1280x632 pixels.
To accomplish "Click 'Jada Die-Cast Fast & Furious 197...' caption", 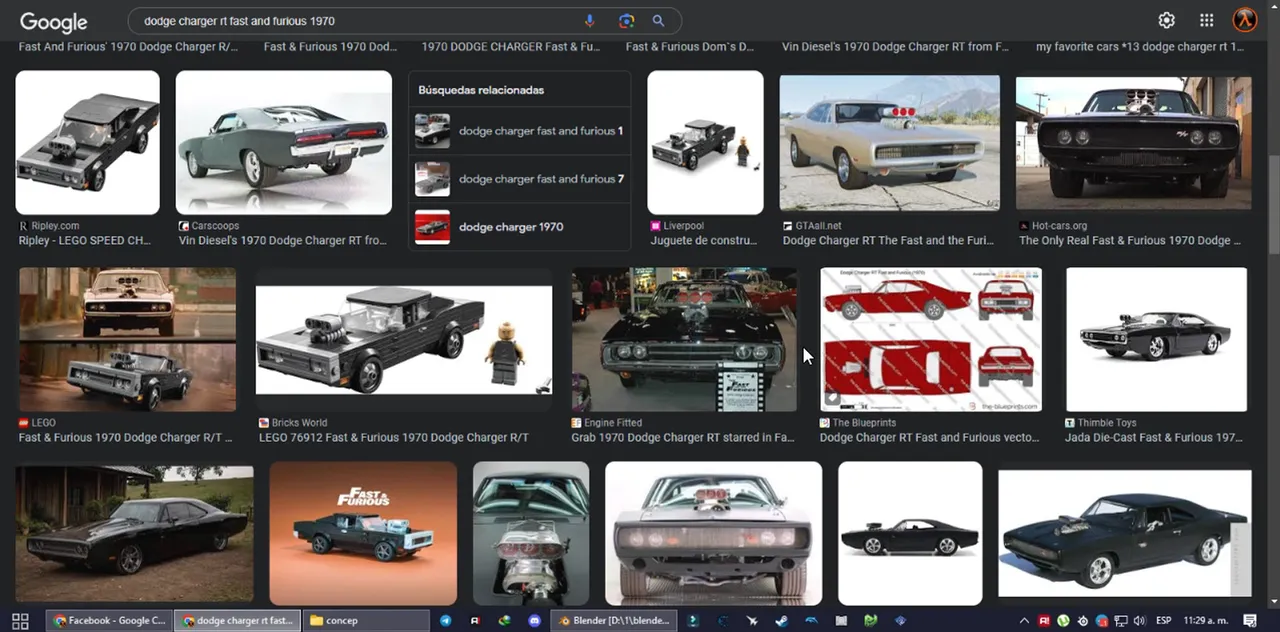I will coord(1154,438).
